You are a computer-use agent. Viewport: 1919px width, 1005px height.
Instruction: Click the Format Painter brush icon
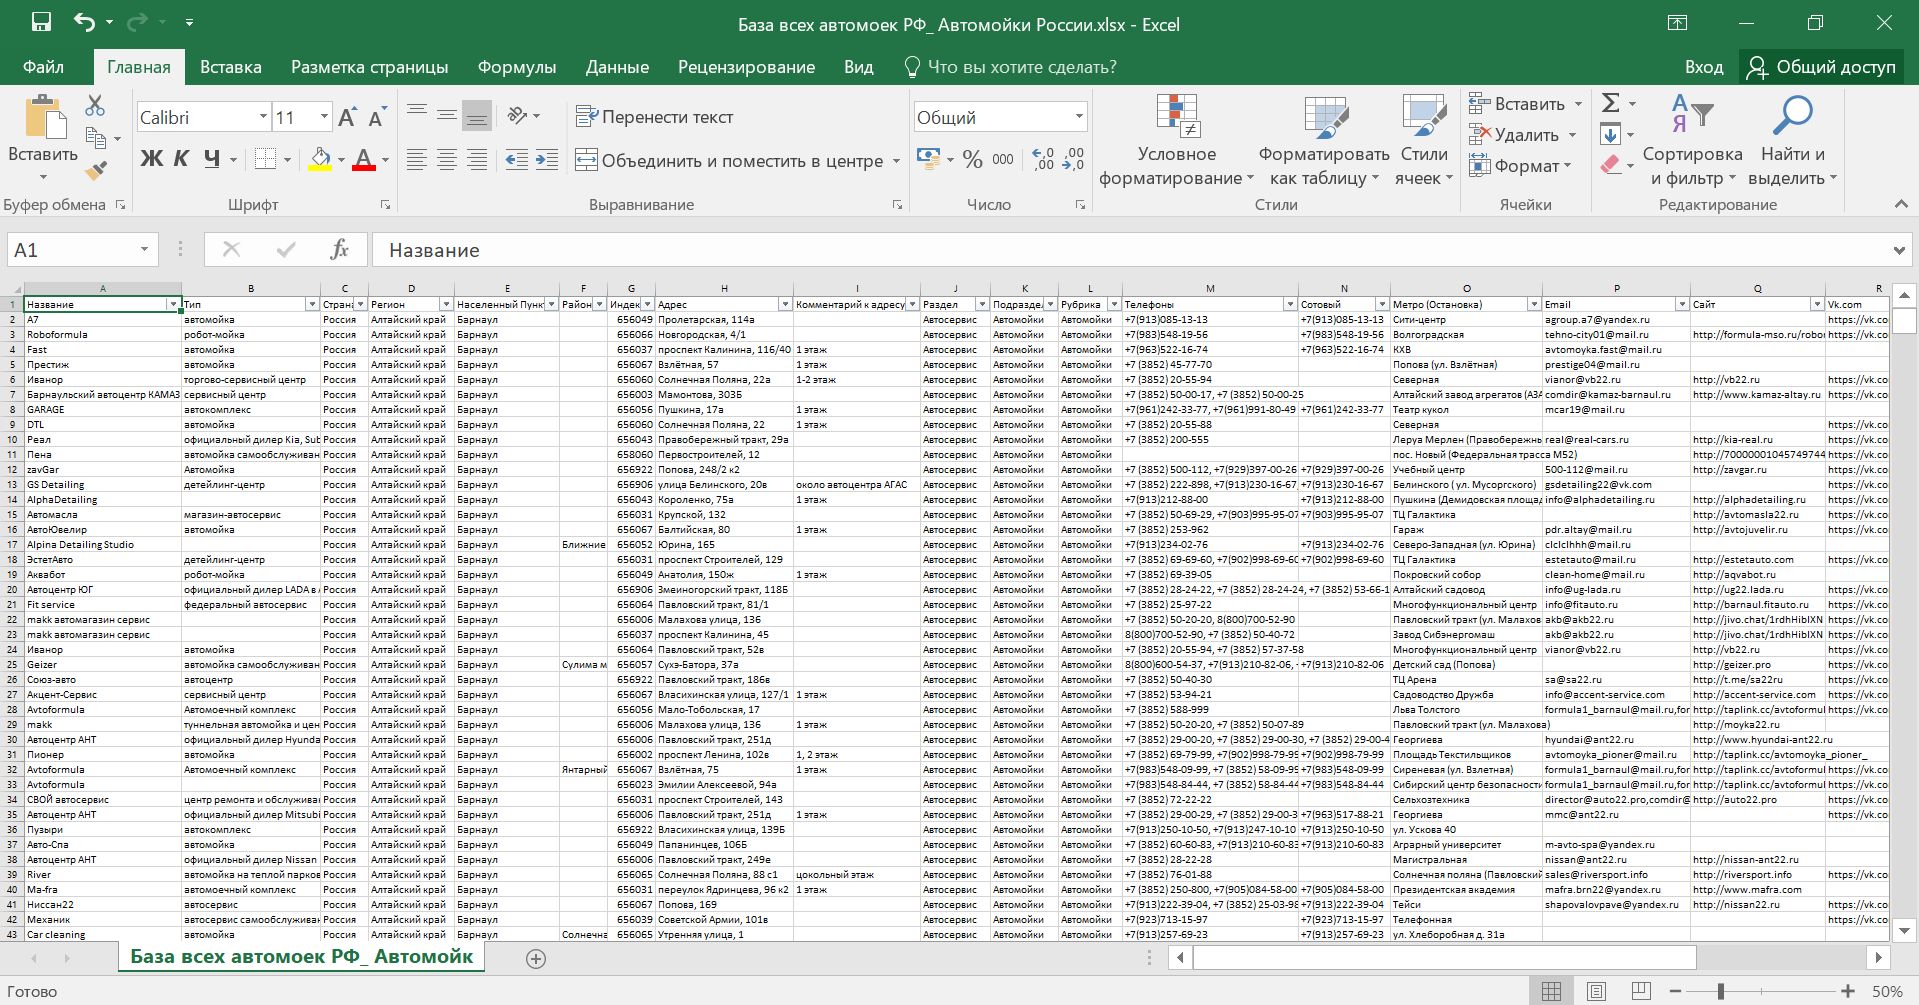96,171
